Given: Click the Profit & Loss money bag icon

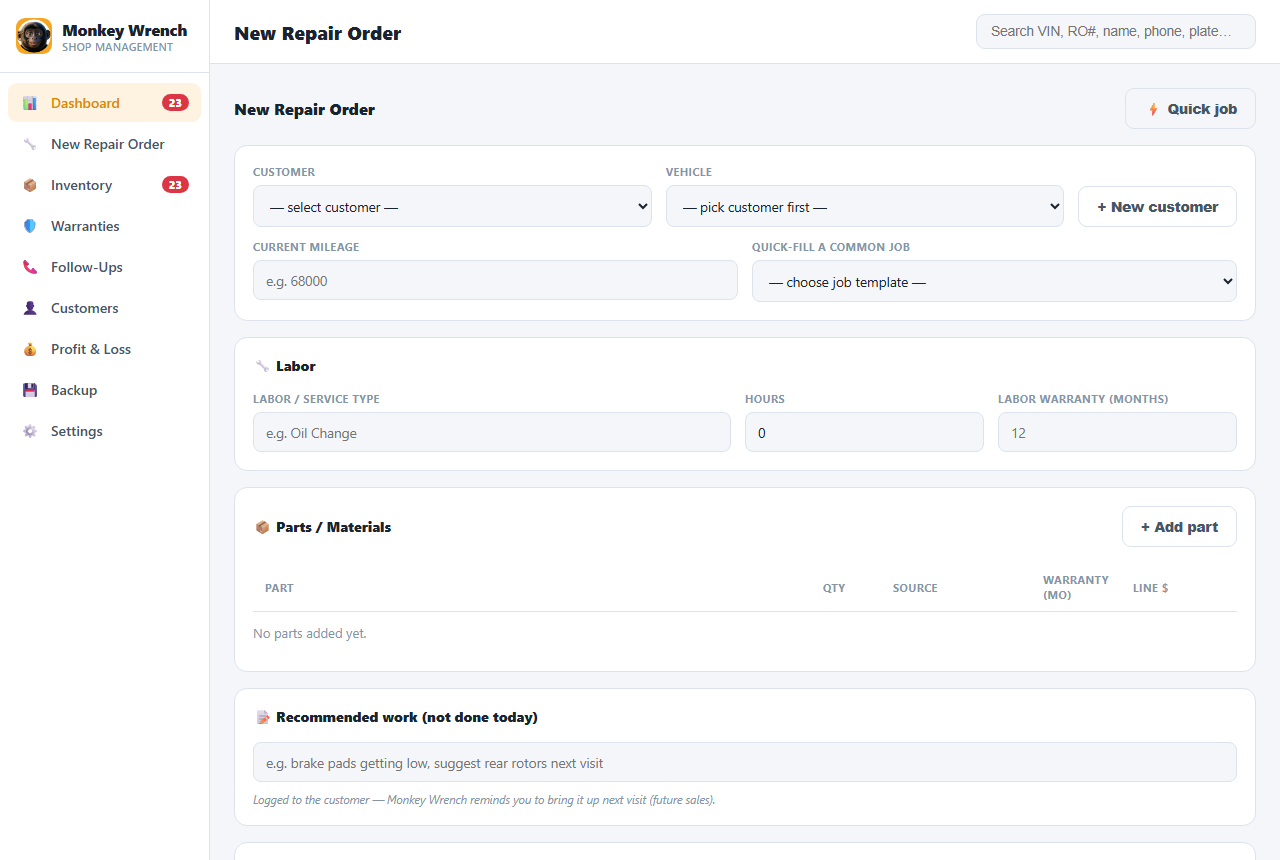Looking at the screenshot, I should 30,349.
